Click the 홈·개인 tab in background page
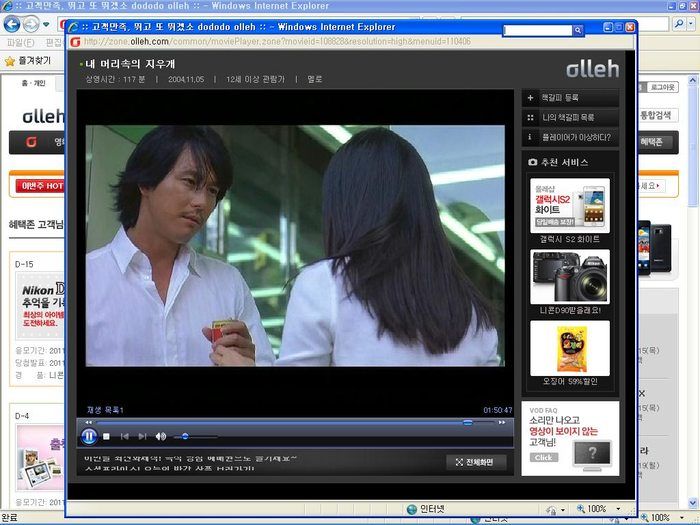Image resolution: width=700 pixels, height=525 pixels. click(33, 83)
